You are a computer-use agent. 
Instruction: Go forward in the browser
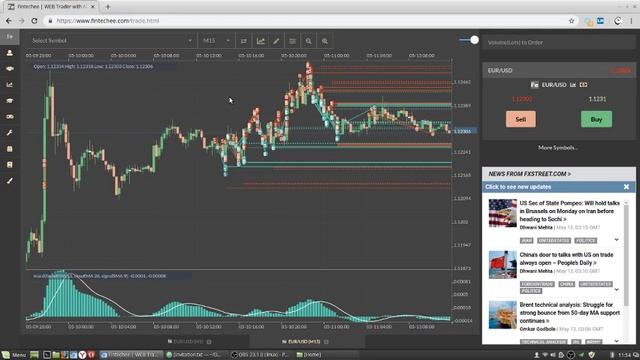(22, 20)
